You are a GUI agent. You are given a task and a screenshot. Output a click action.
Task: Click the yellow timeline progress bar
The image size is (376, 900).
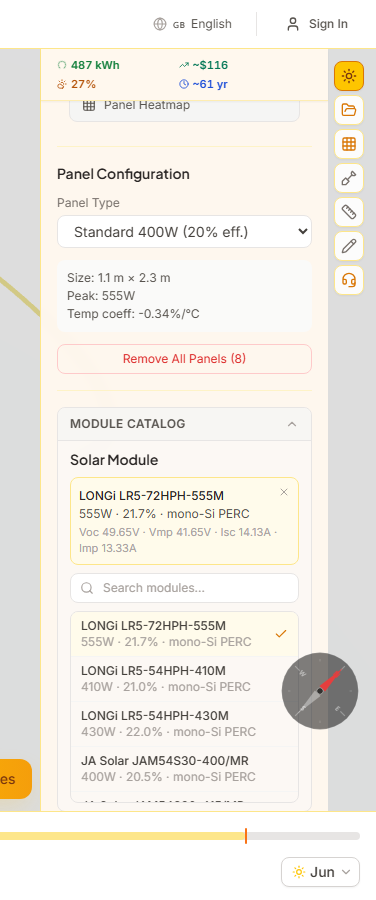click(123, 836)
